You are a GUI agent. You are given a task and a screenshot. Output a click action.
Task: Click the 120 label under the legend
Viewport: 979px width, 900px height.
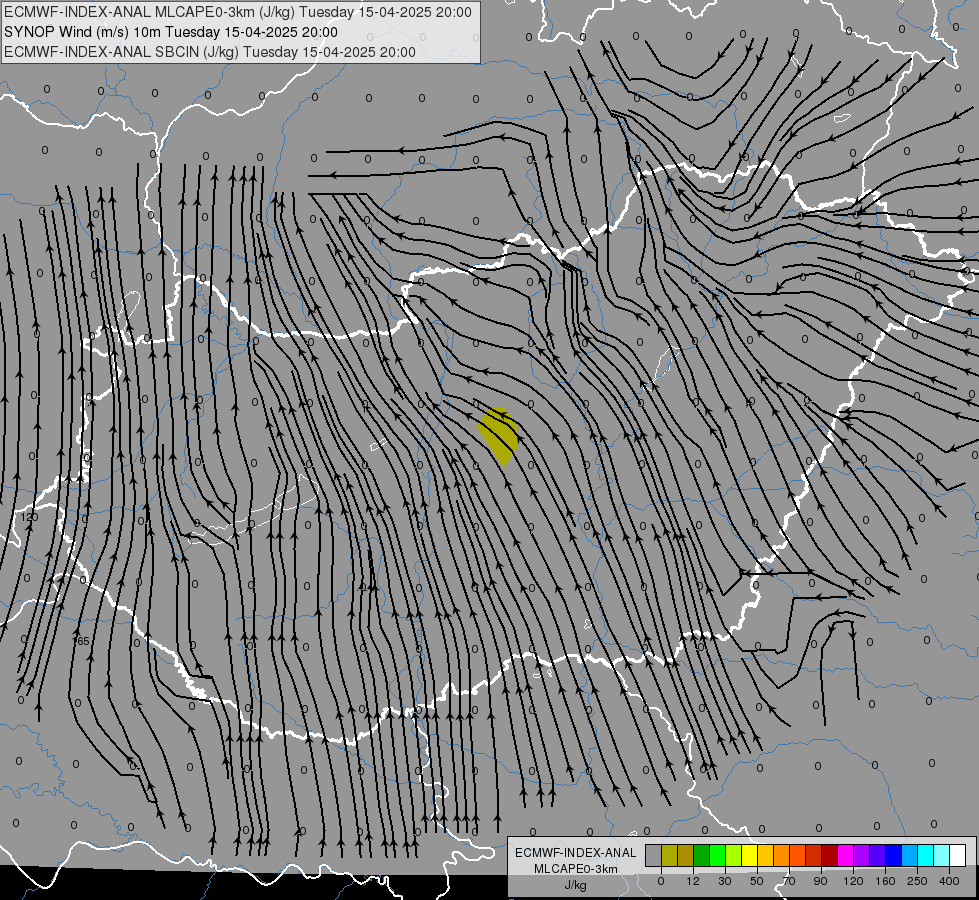(854, 881)
